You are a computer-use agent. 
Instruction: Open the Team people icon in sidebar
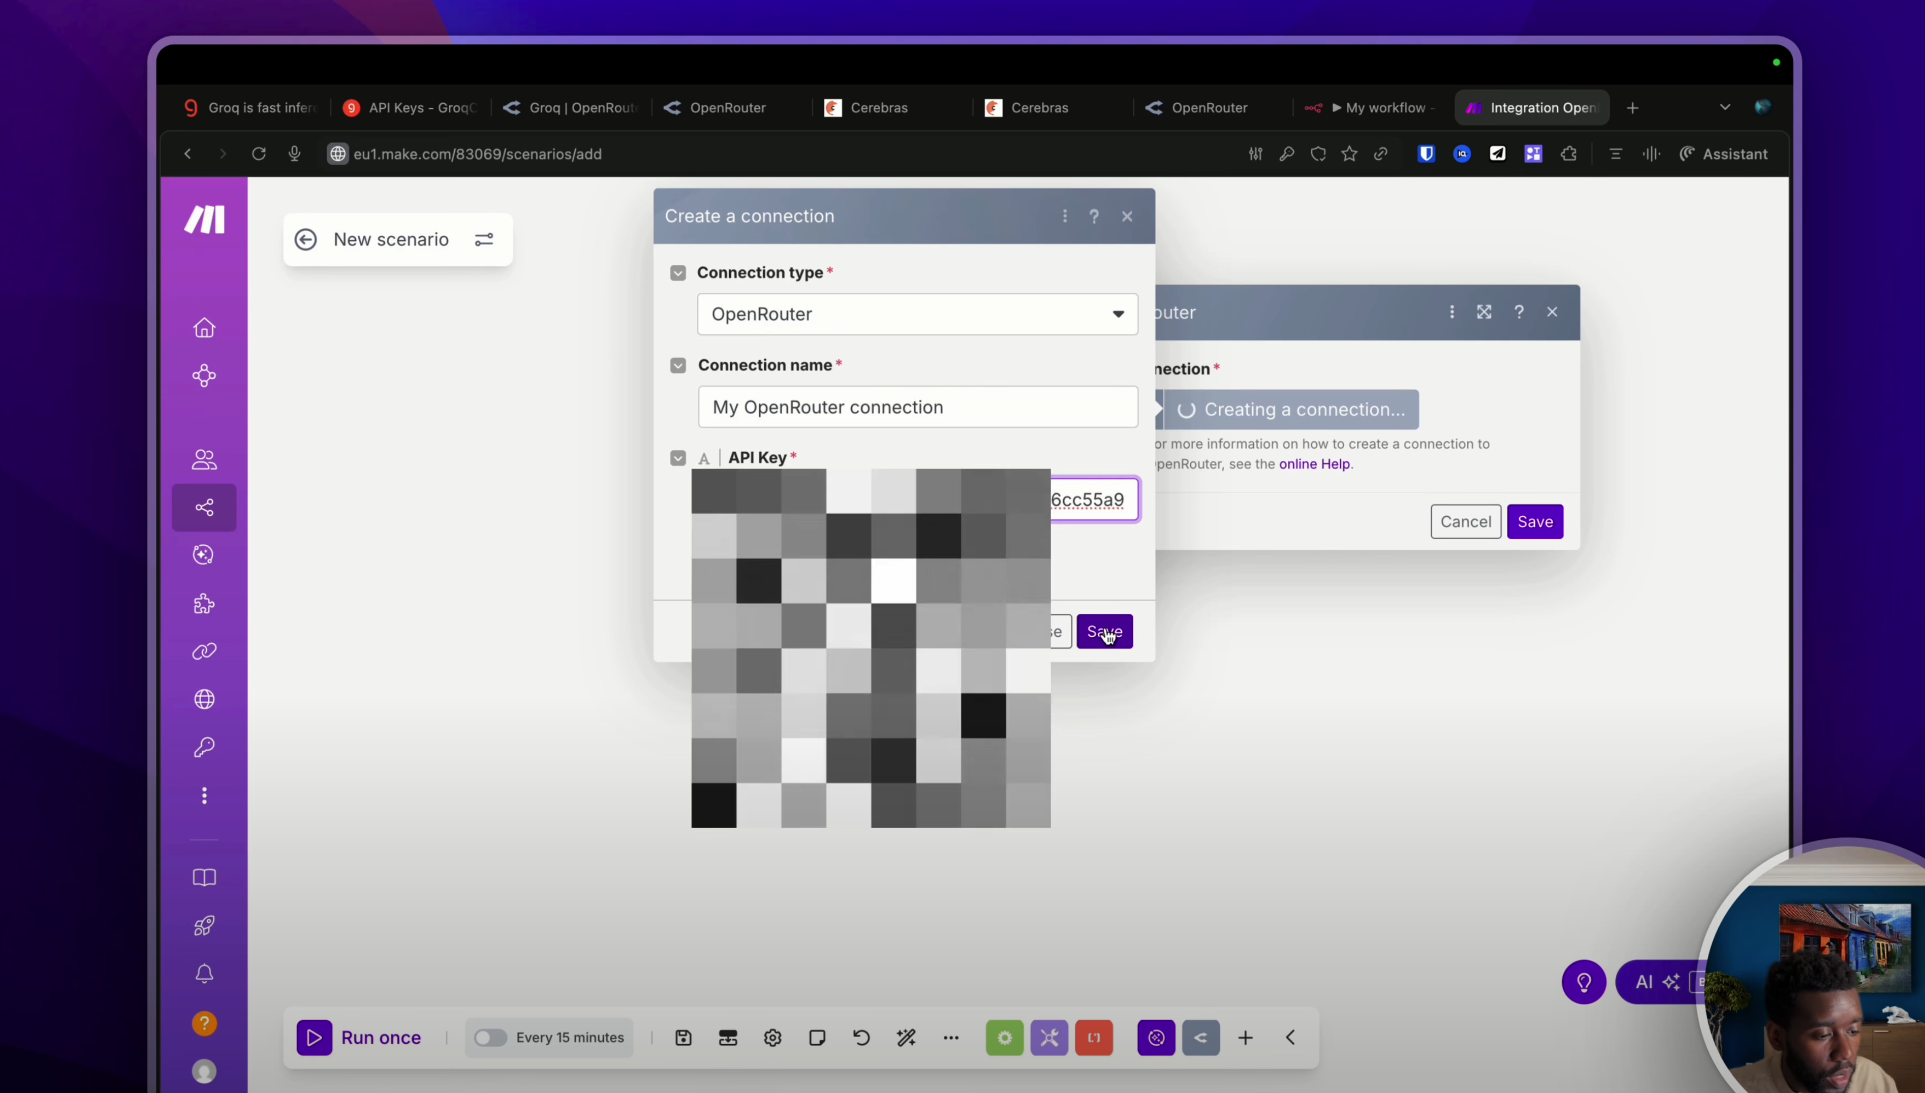204,459
